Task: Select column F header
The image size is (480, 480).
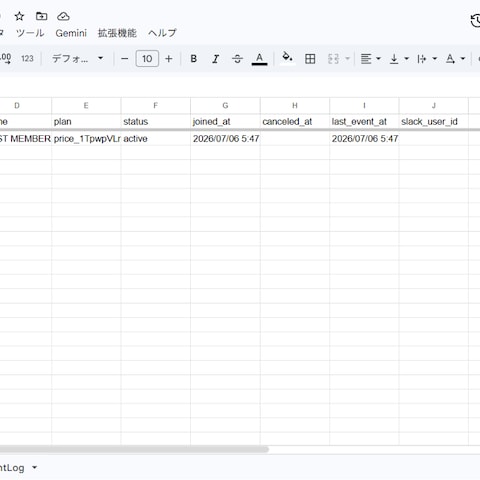Action: pyautogui.click(x=156, y=106)
